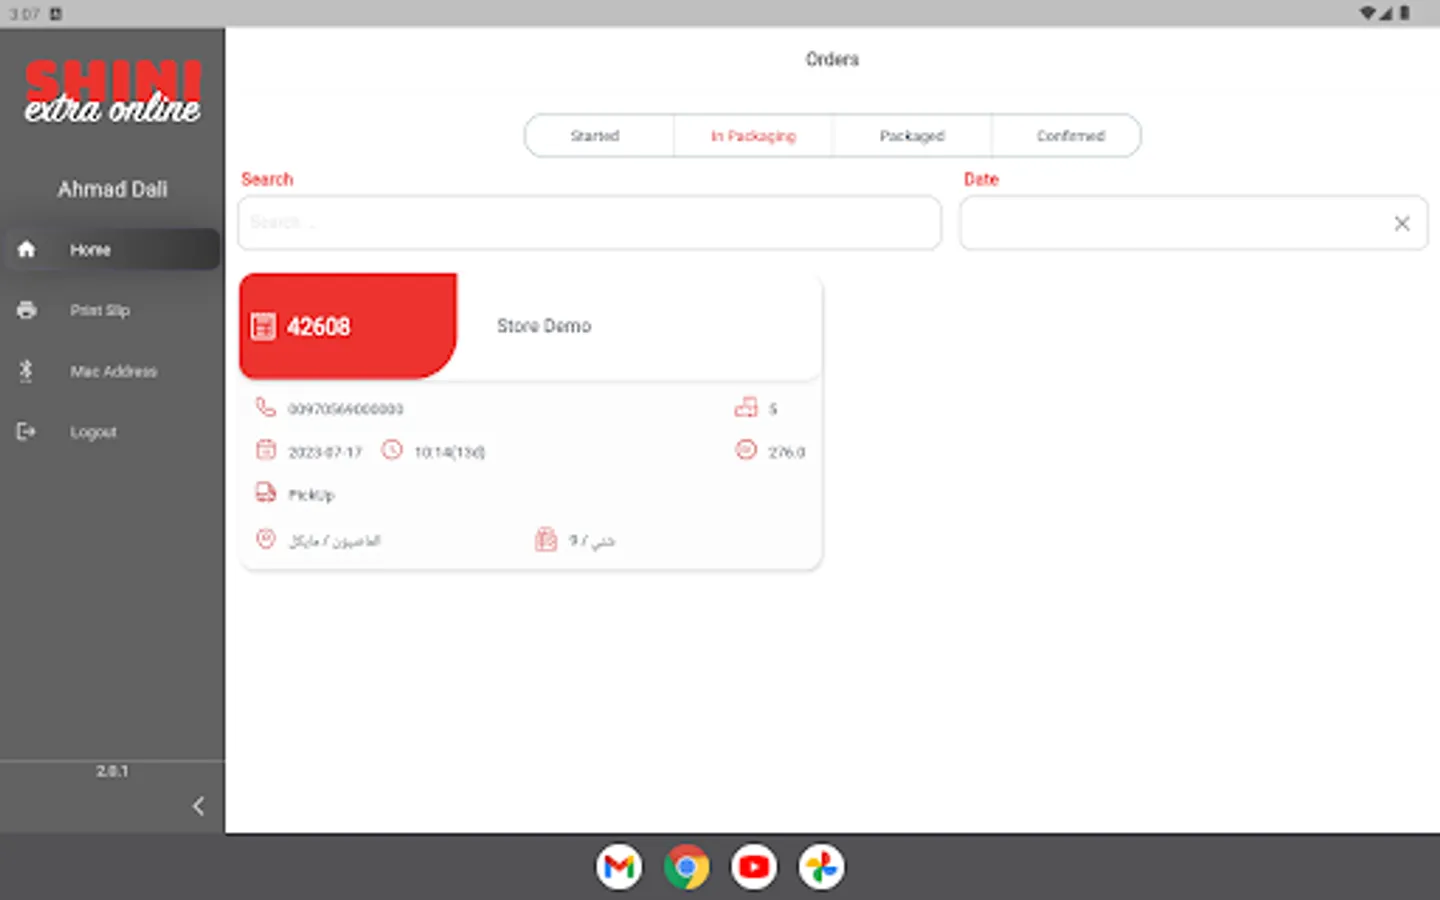
Task: Switch to the Started tab
Action: coord(599,136)
